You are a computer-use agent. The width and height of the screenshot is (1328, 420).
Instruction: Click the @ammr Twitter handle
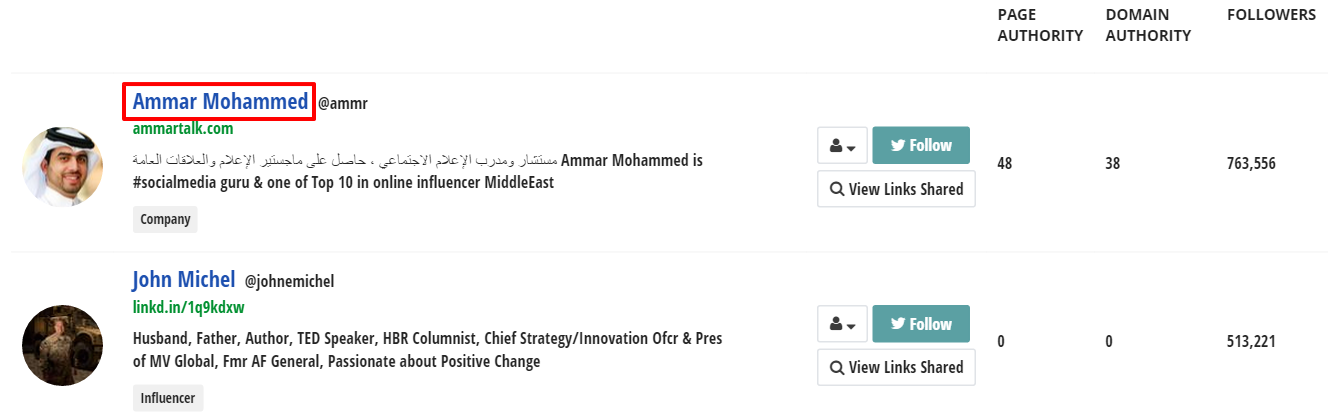343,103
